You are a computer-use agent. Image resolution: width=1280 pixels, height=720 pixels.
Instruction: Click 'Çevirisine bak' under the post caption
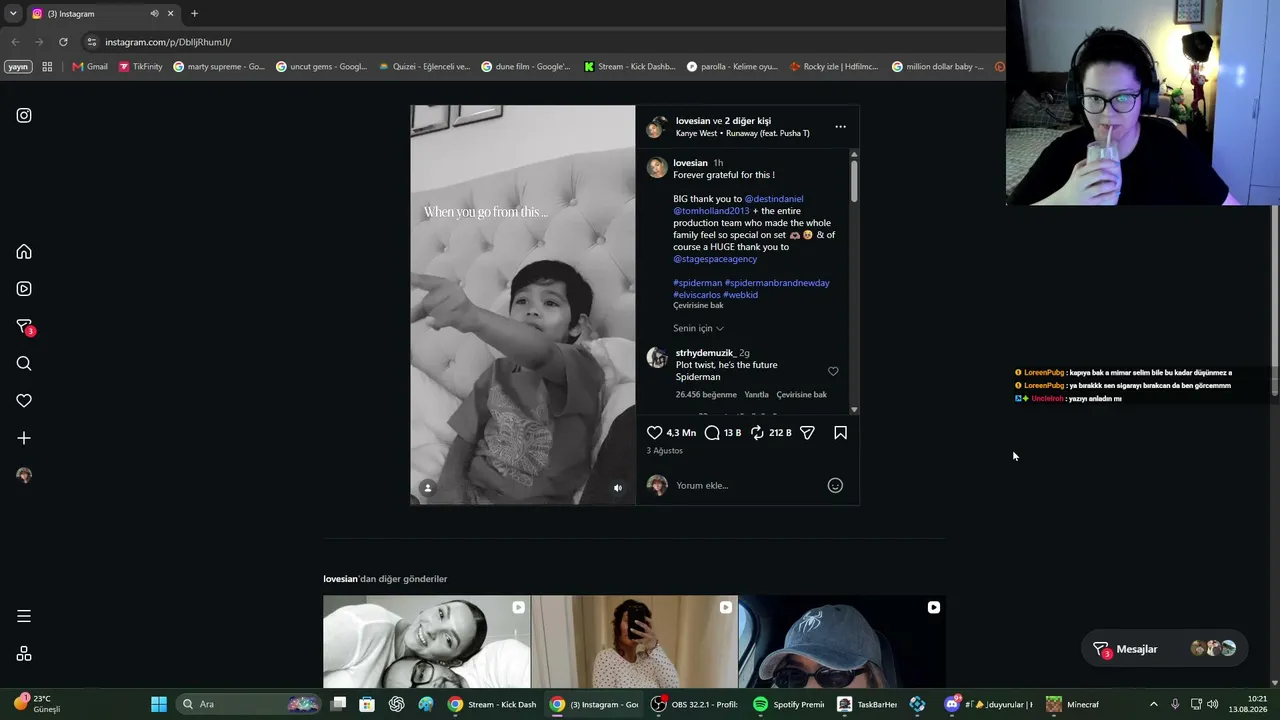(698, 305)
